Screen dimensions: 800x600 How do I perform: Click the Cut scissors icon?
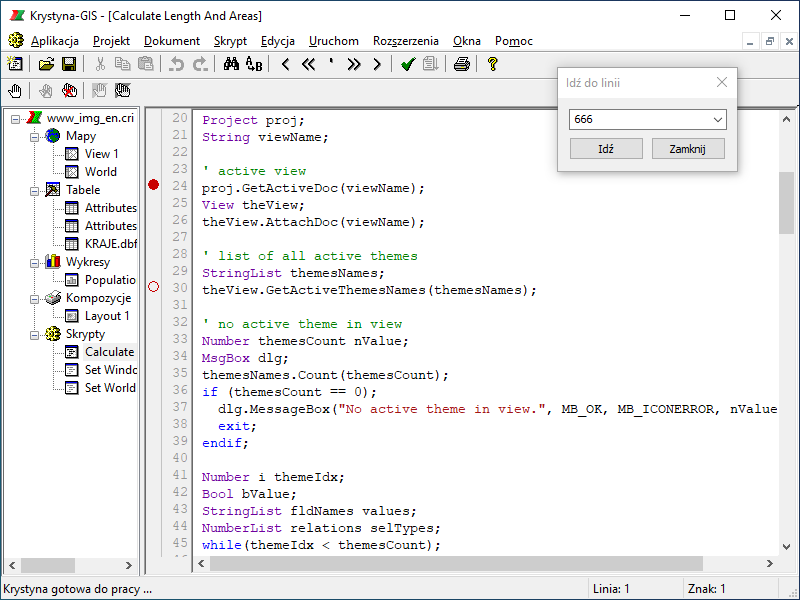coord(100,64)
